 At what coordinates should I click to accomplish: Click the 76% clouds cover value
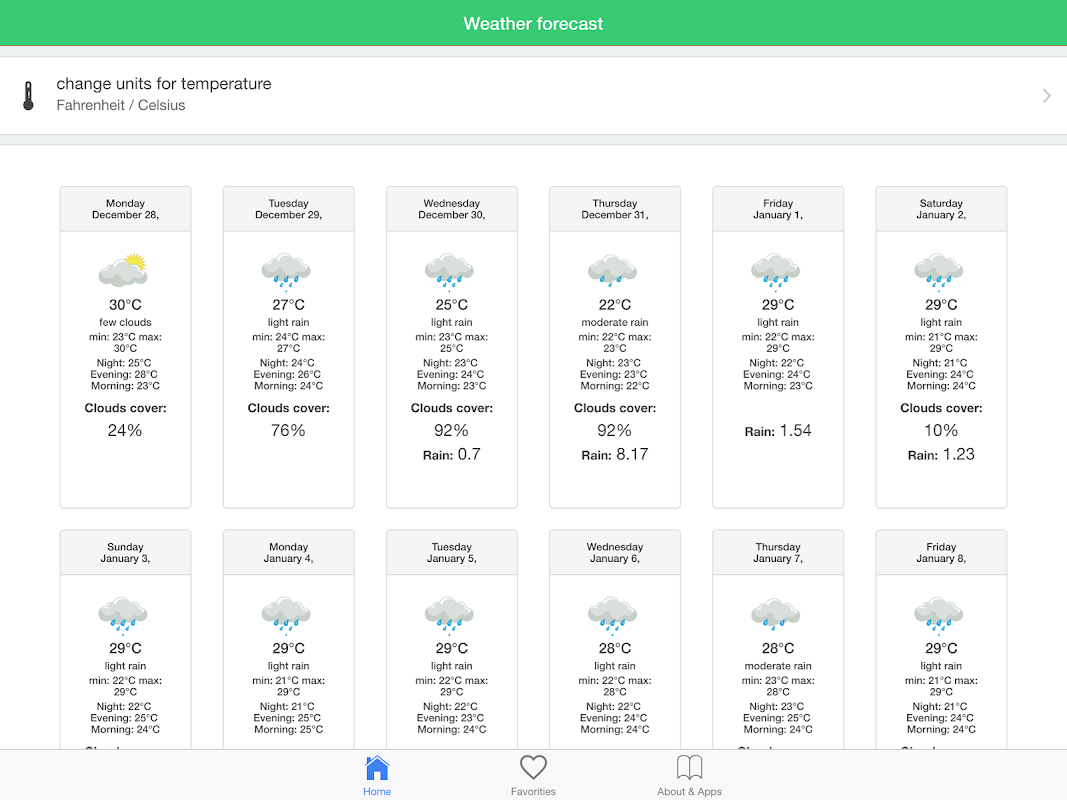289,431
